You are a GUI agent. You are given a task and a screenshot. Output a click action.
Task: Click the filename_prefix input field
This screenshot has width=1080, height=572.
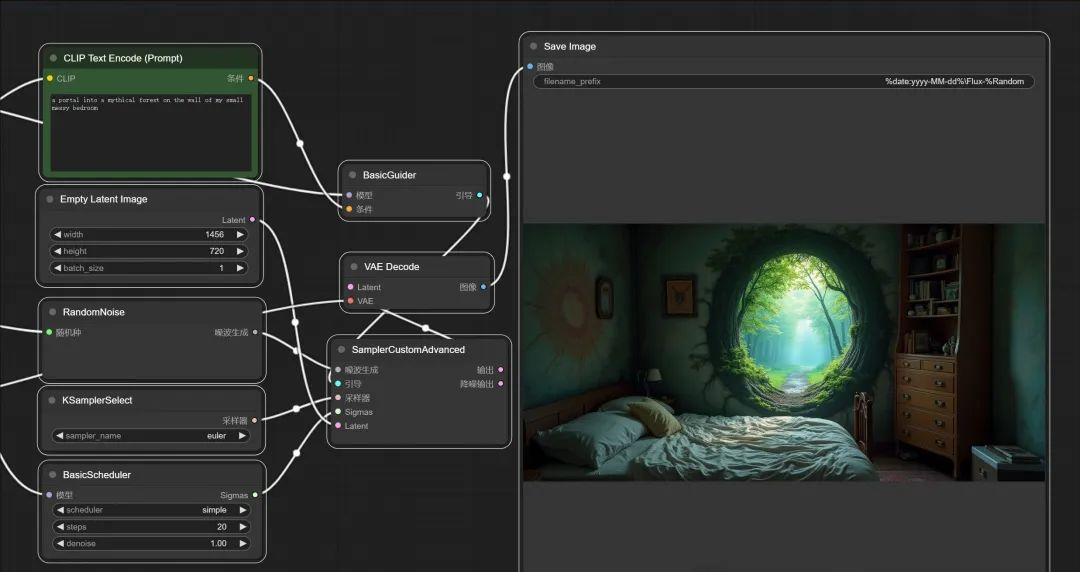[783, 81]
